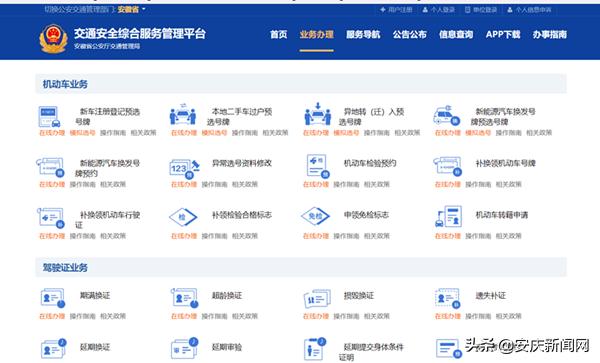Go to the 首页 tab
Image resolution: width=600 pixels, height=363 pixels.
279,34
